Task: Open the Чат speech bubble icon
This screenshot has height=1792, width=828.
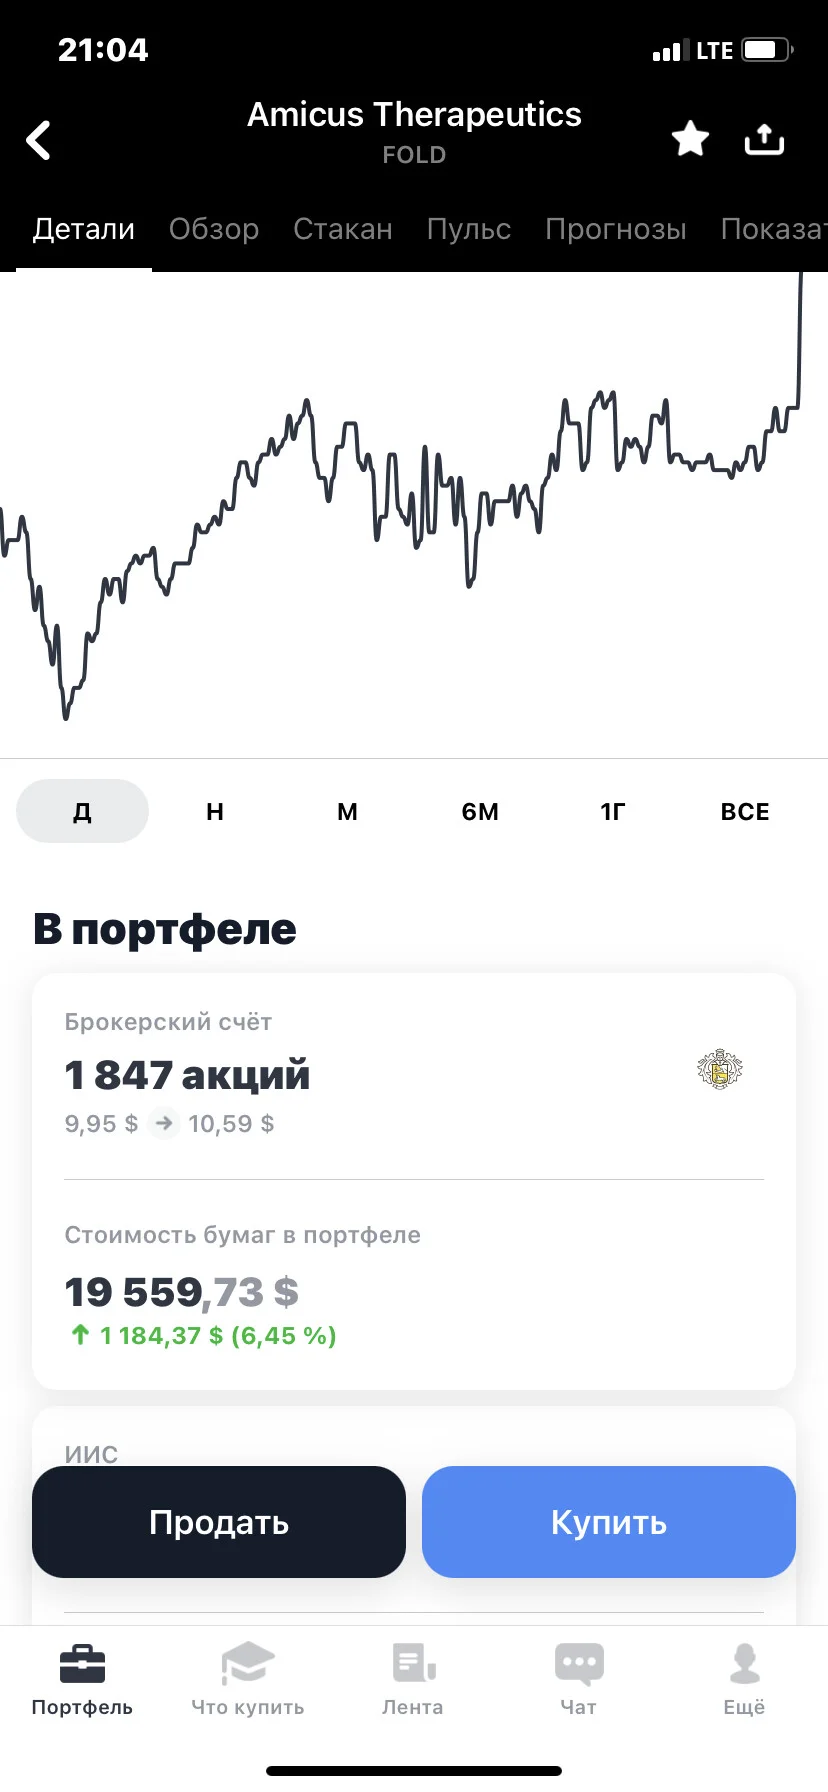Action: coord(579,1664)
